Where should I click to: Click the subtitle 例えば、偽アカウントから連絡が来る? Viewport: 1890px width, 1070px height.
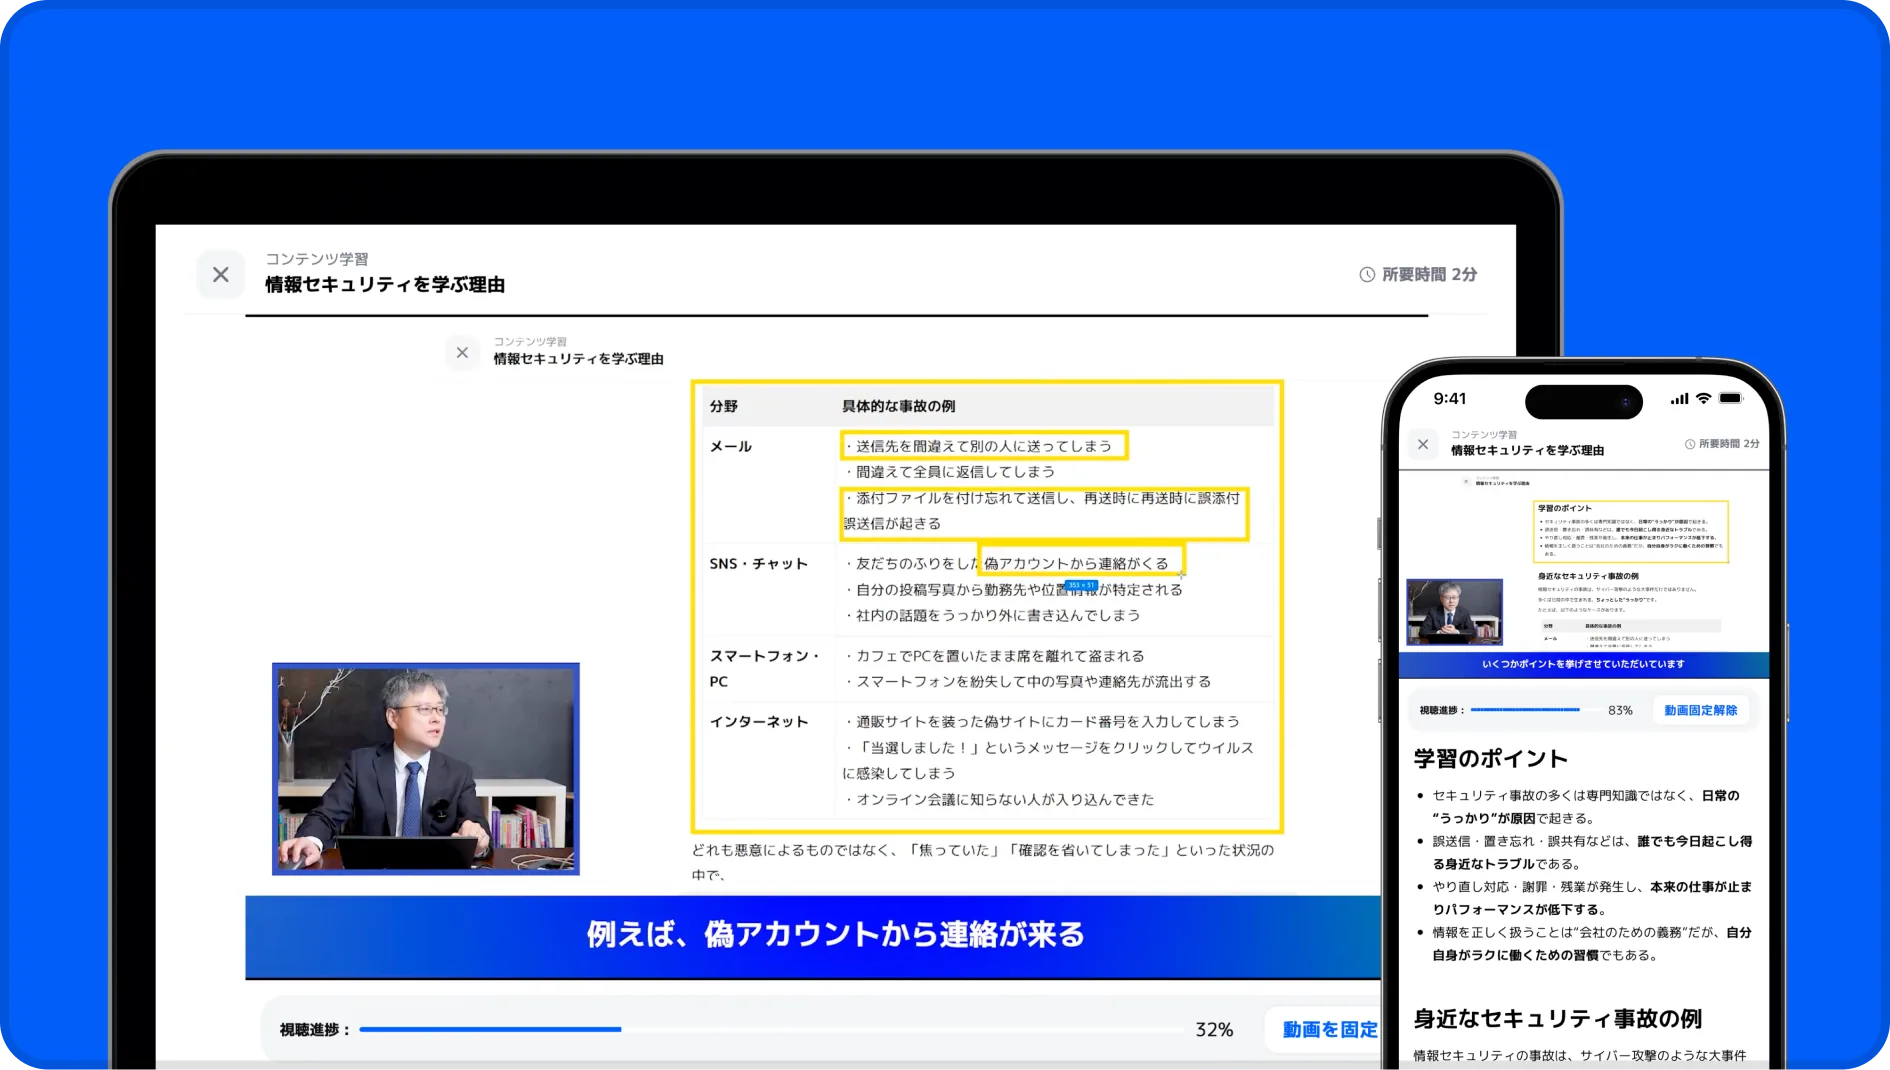coord(835,934)
